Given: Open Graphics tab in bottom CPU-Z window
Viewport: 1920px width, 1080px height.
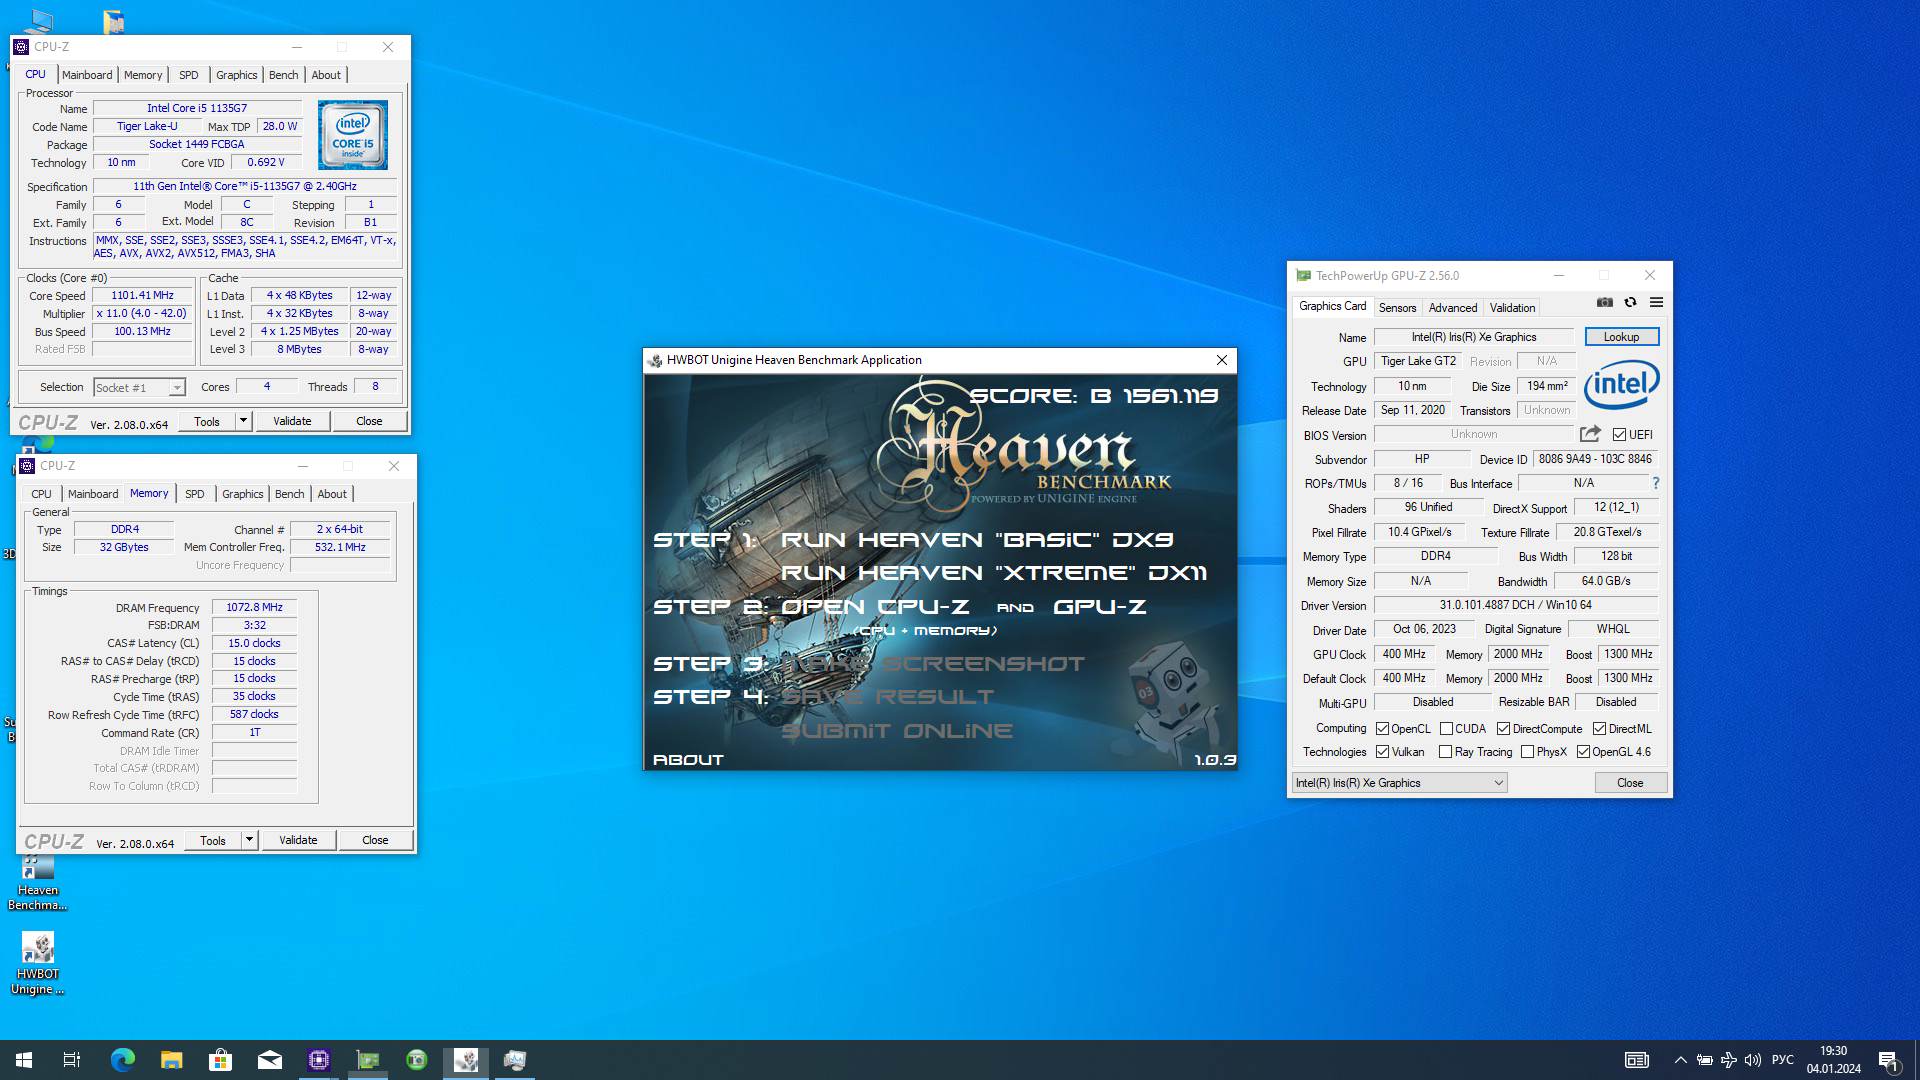Looking at the screenshot, I should [243, 494].
